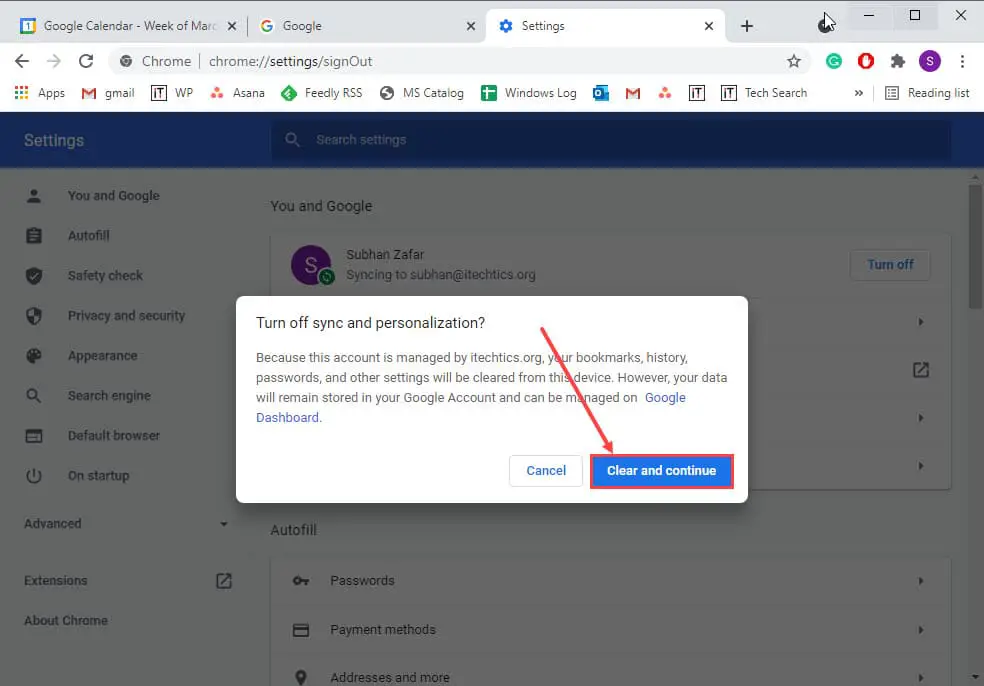Switch to the Google tab

(360, 26)
